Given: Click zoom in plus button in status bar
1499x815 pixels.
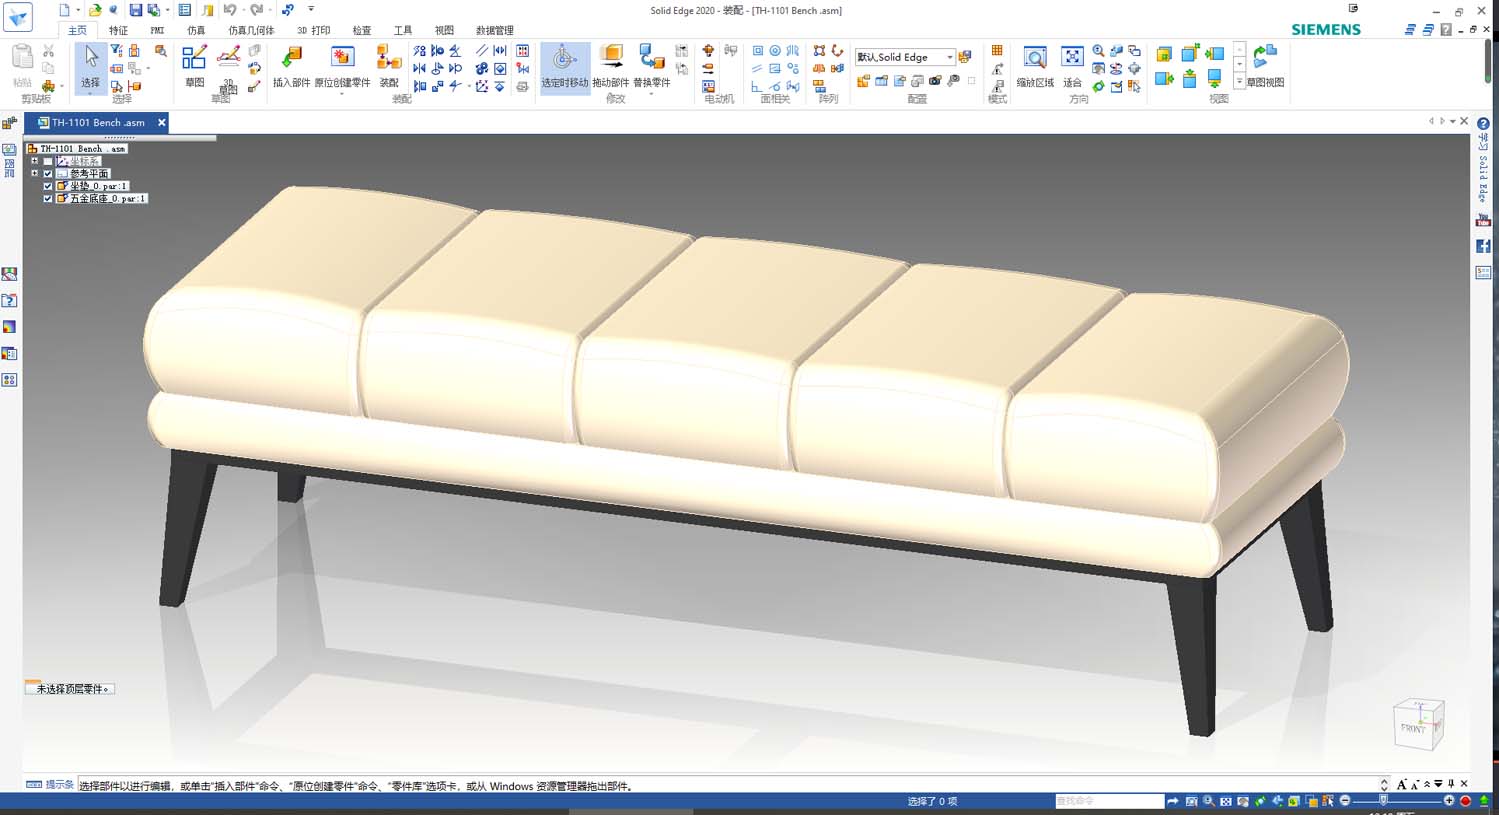Looking at the screenshot, I should coord(1449,801).
